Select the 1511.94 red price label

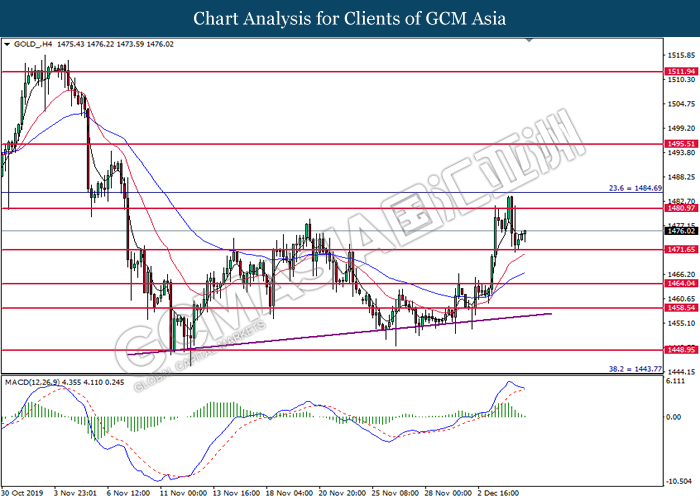681,71
